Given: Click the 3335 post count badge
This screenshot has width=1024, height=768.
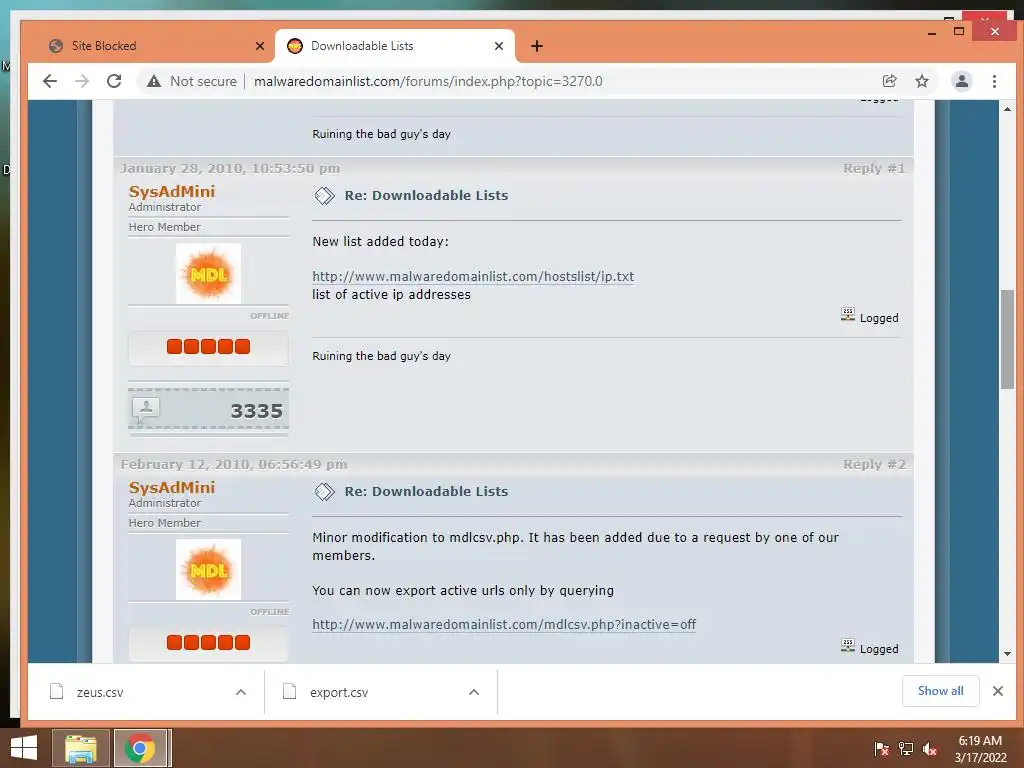Looking at the screenshot, I should (208, 409).
